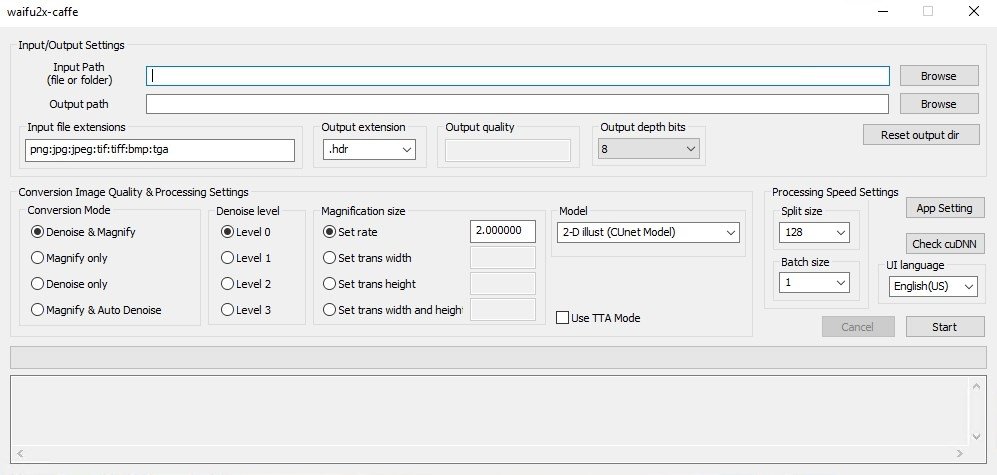The height and width of the screenshot is (475, 997).
Task: Choose denoise Level 3
Action: (x=245, y=310)
